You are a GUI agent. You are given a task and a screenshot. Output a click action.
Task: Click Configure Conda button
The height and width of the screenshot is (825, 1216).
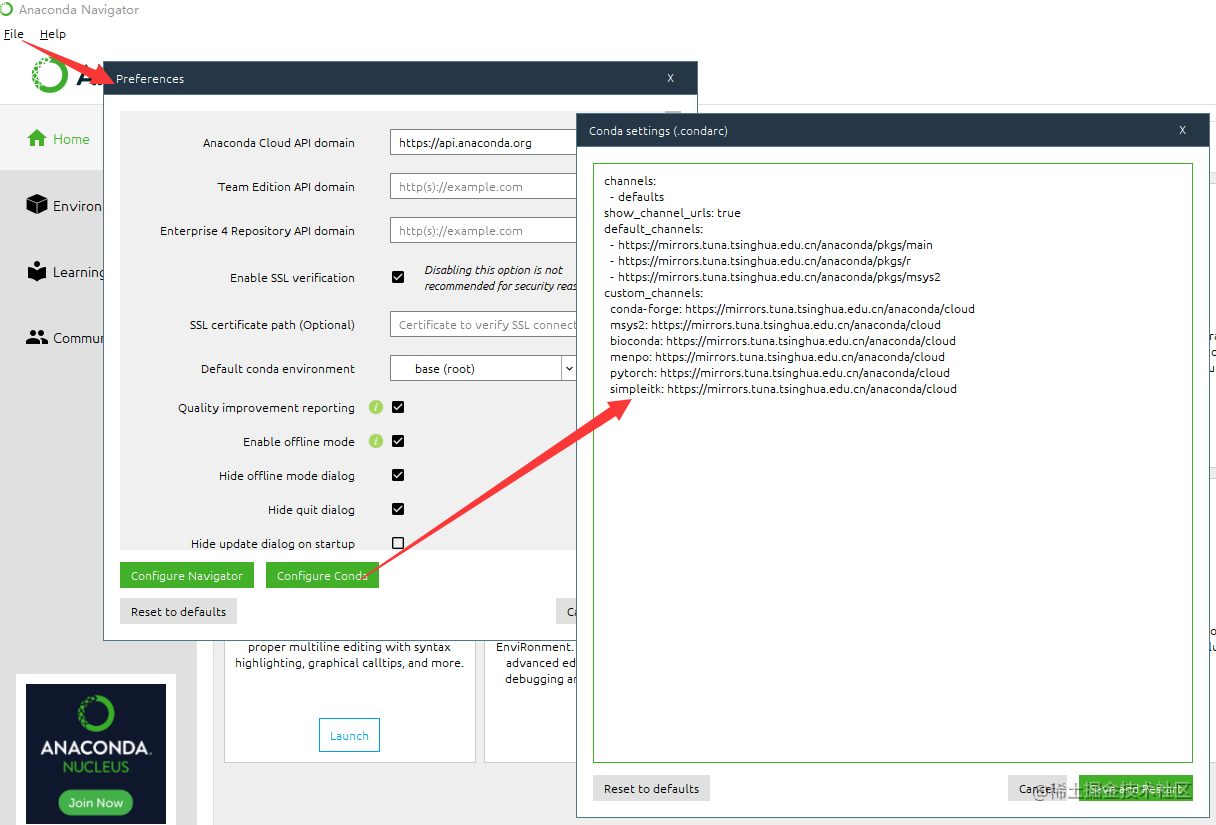[322, 575]
